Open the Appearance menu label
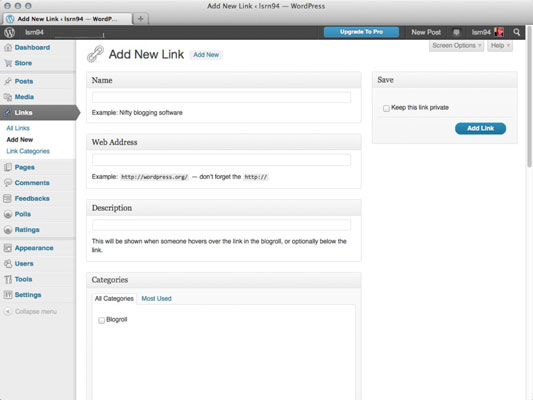Viewport: 533px width, 400px height. (34, 248)
